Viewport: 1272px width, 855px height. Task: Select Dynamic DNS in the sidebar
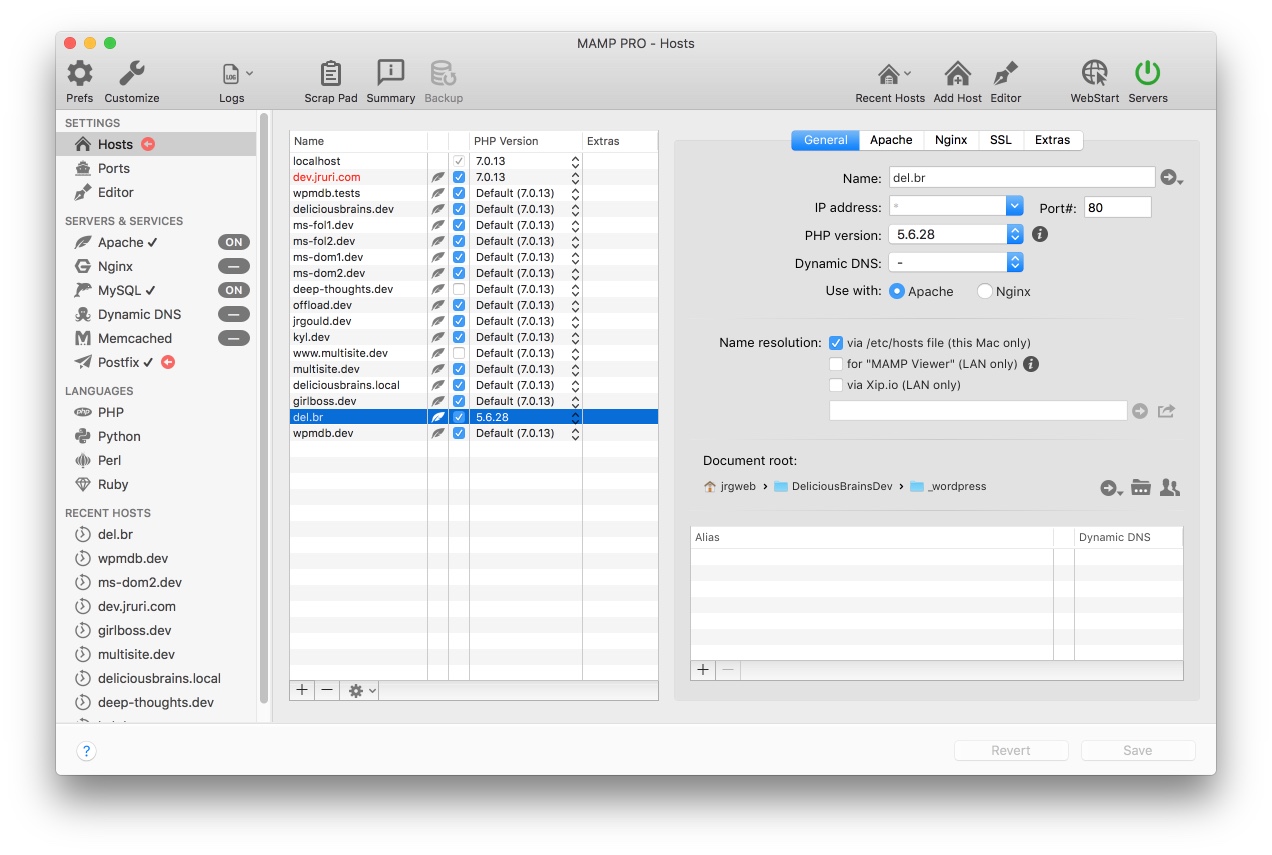pyautogui.click(x=139, y=314)
